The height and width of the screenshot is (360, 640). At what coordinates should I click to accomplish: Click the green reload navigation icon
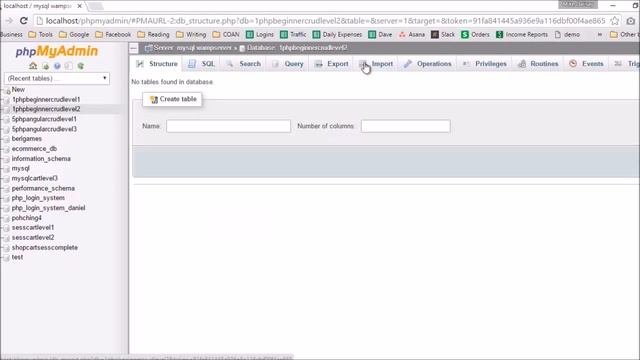coord(81,66)
